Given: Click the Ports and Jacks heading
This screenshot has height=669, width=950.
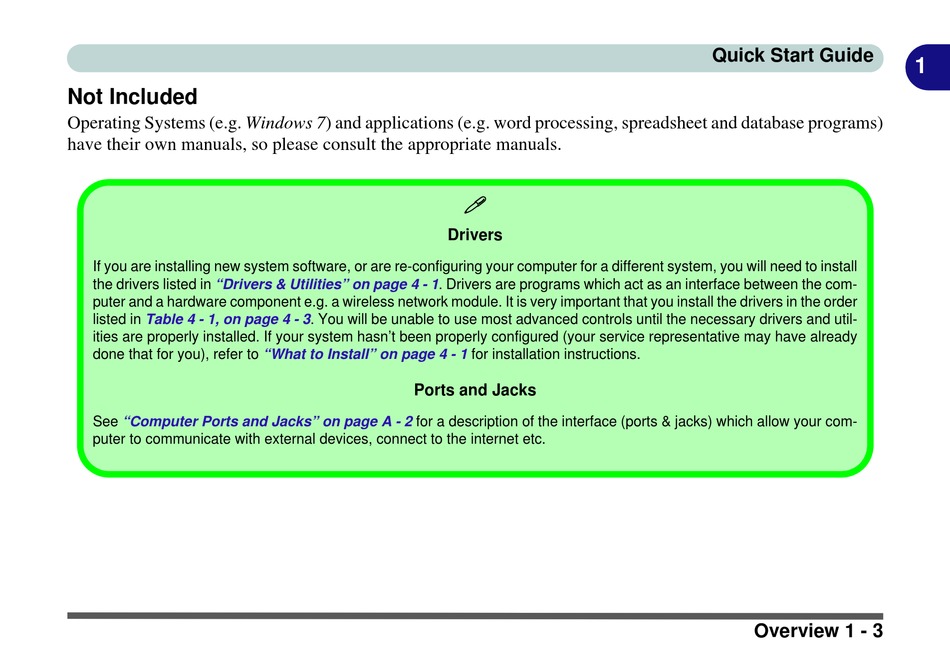Looking at the screenshot, I should coord(475,390).
